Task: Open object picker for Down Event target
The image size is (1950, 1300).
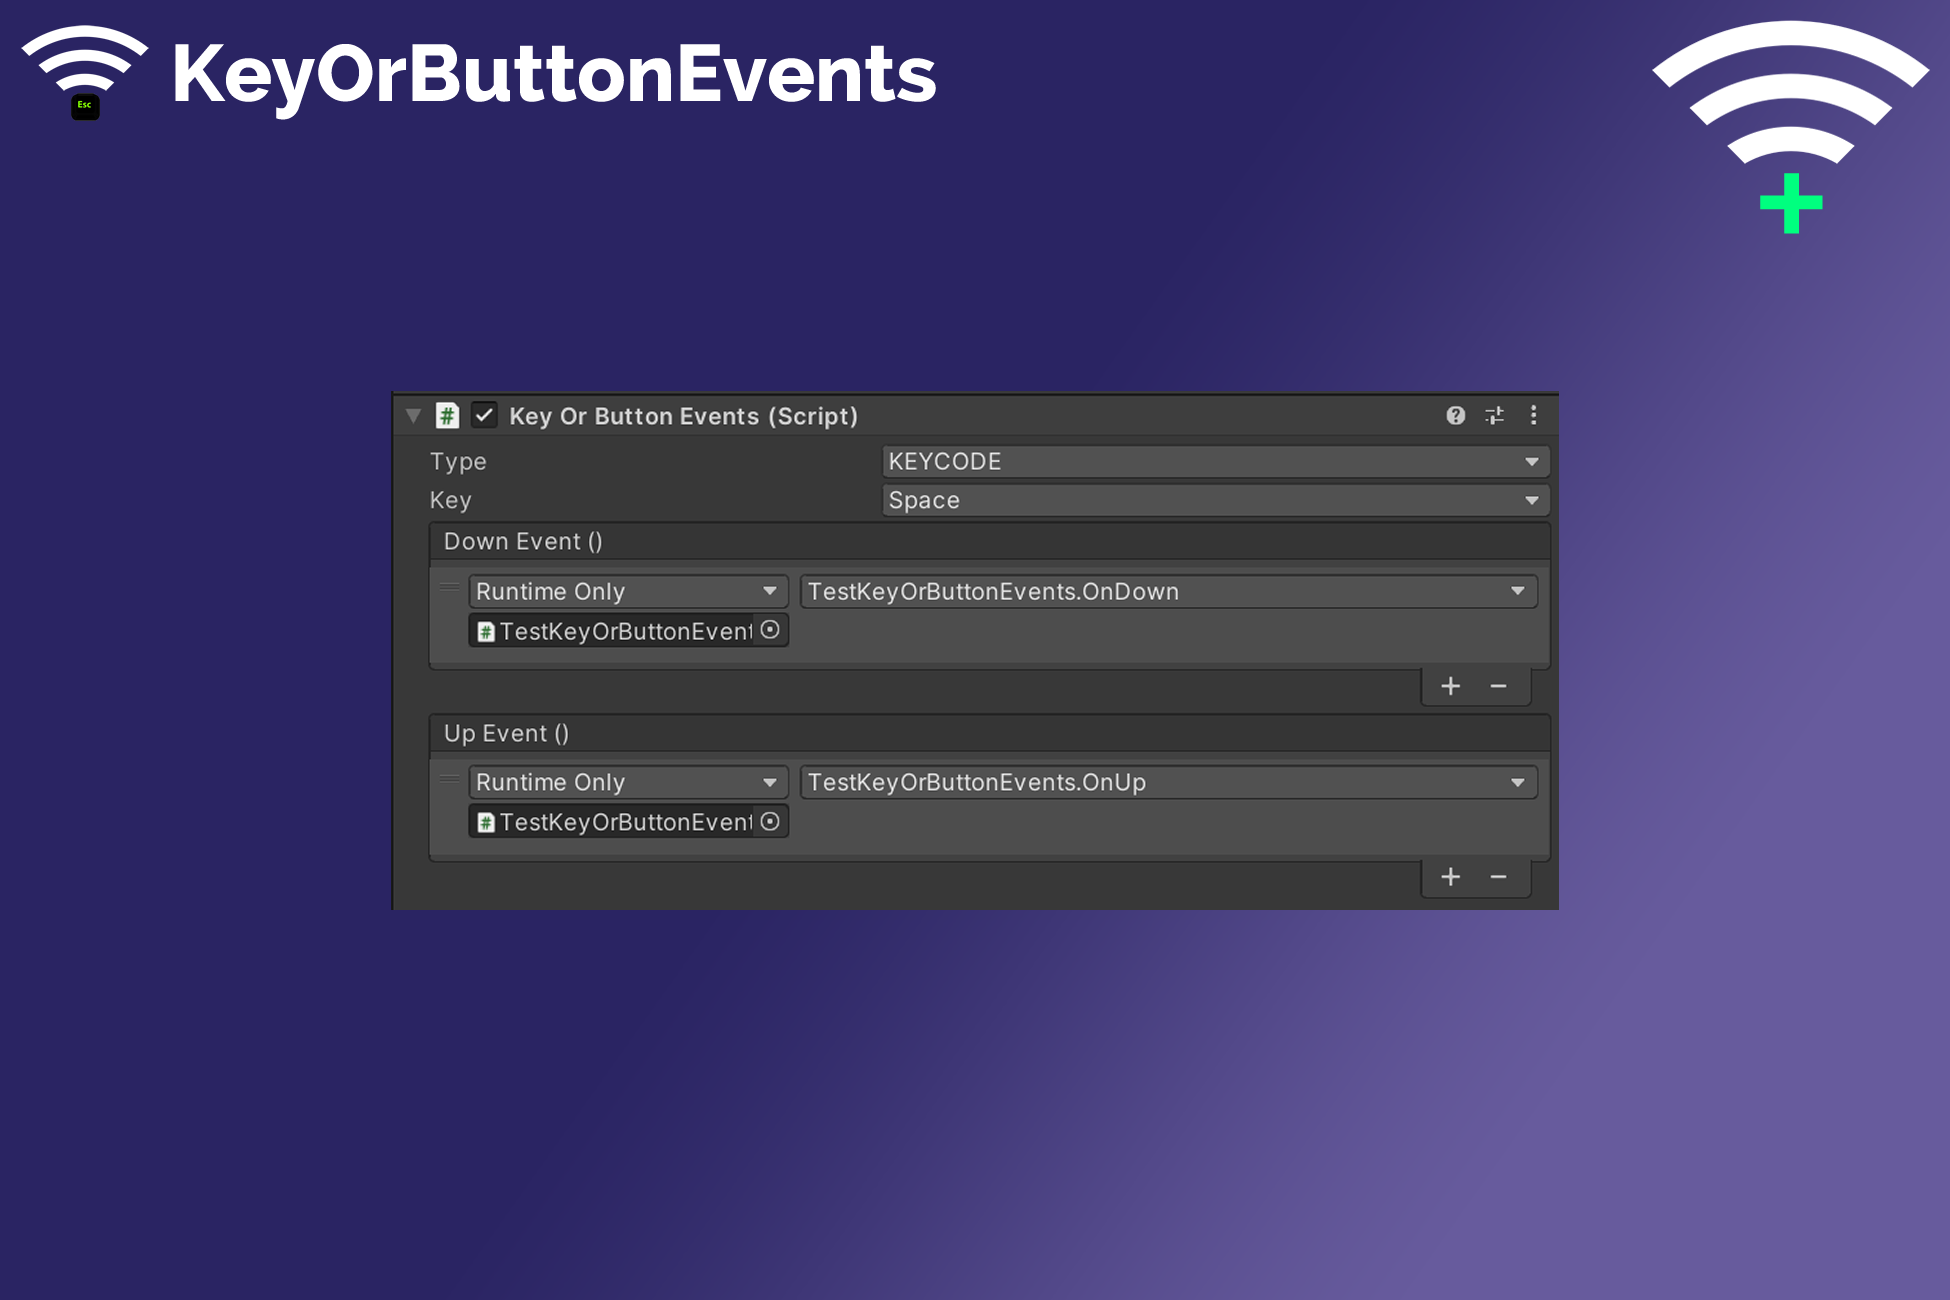Action: [770, 630]
